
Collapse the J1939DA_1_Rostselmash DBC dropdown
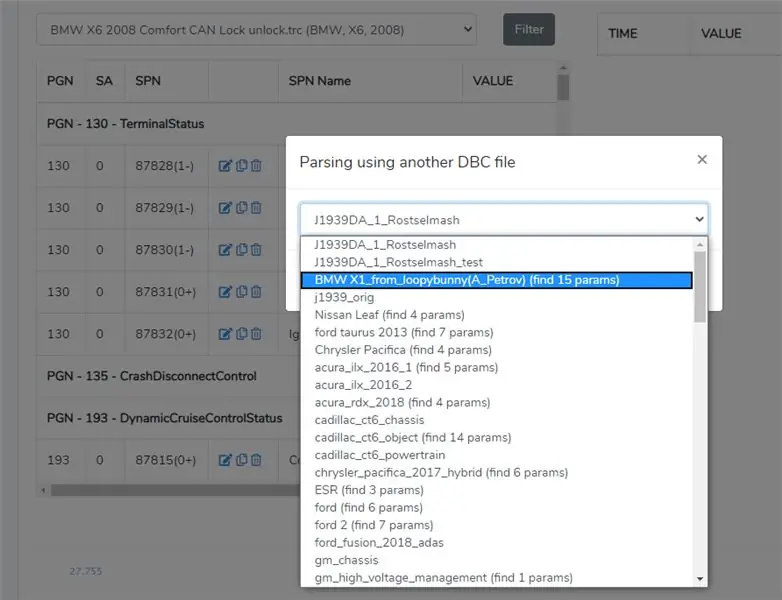click(504, 219)
